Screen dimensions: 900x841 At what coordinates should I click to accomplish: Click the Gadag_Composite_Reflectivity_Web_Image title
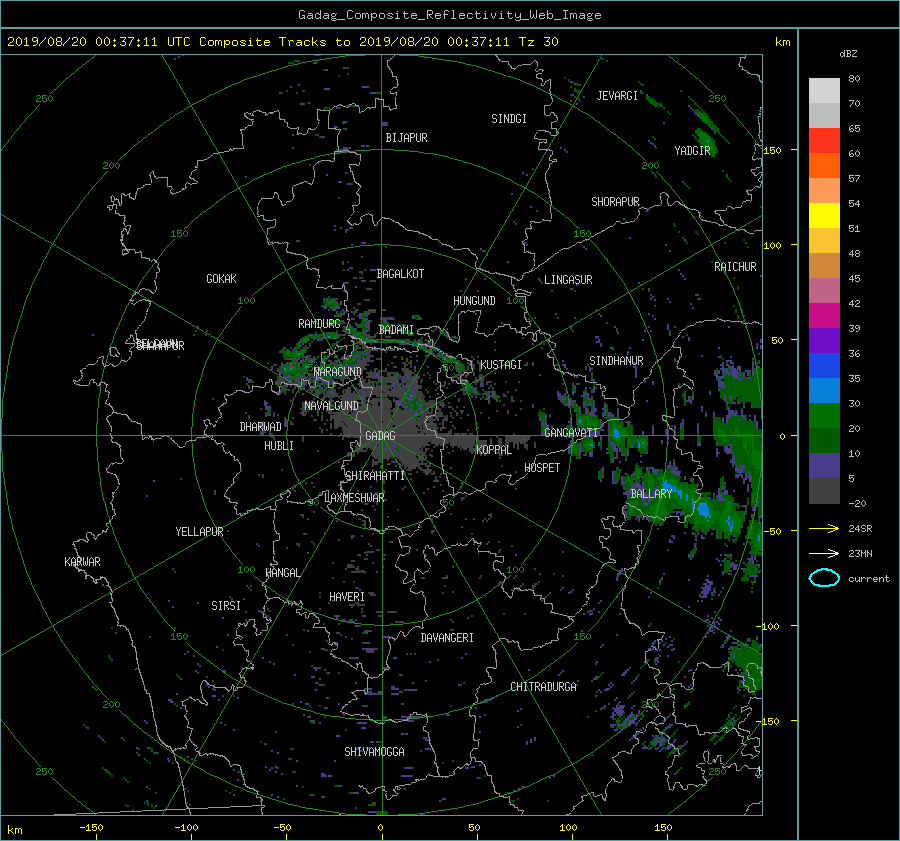click(x=449, y=15)
